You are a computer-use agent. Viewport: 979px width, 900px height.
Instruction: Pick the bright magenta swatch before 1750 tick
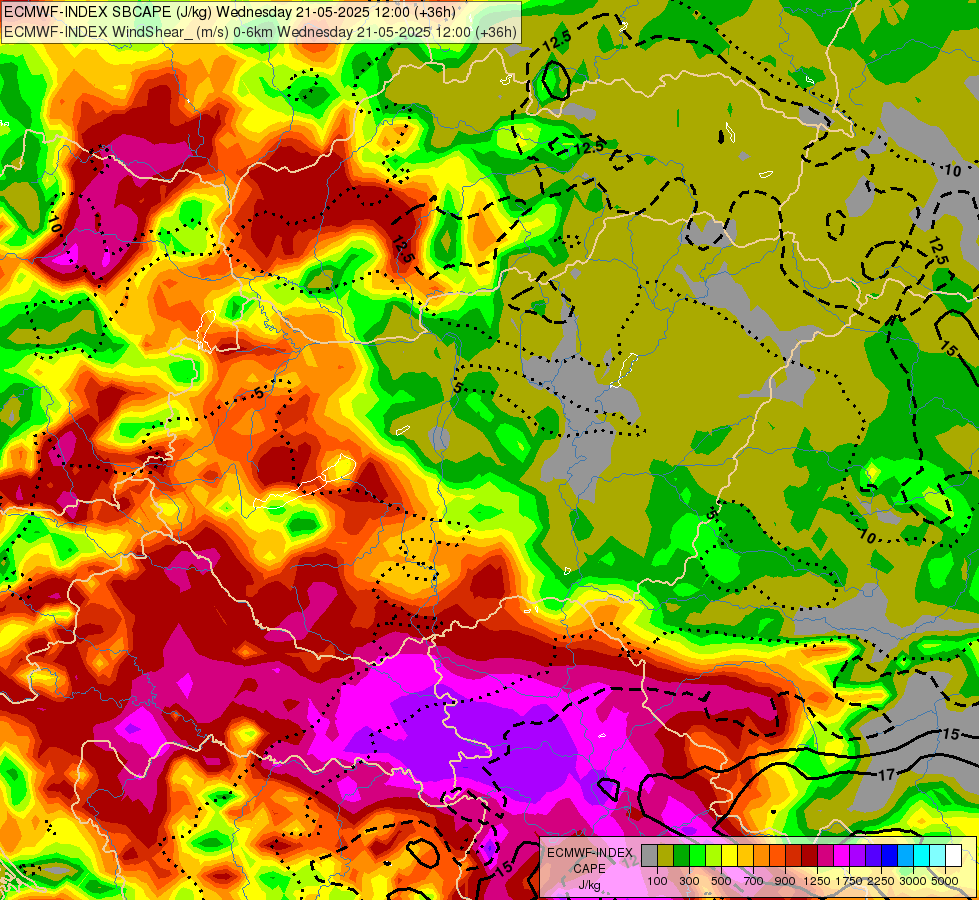click(x=842, y=856)
